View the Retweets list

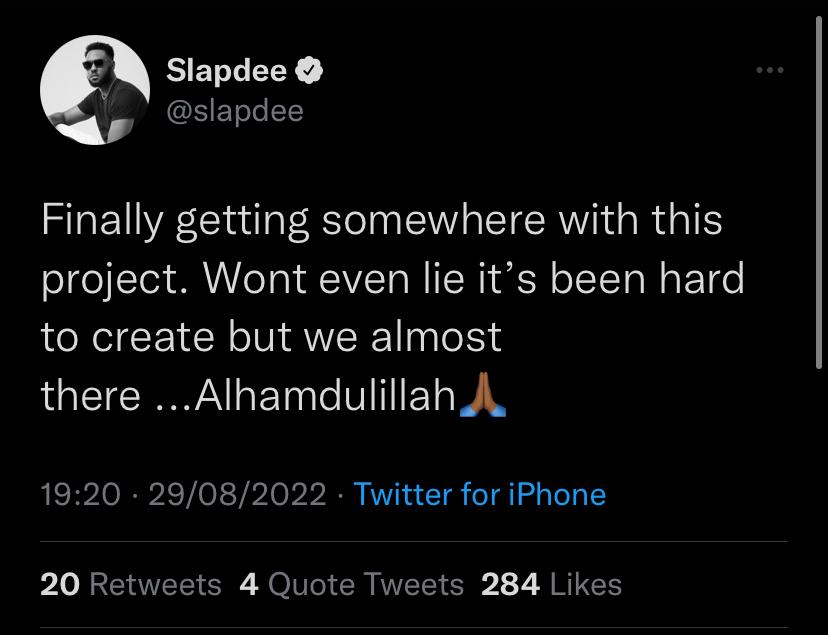131,584
